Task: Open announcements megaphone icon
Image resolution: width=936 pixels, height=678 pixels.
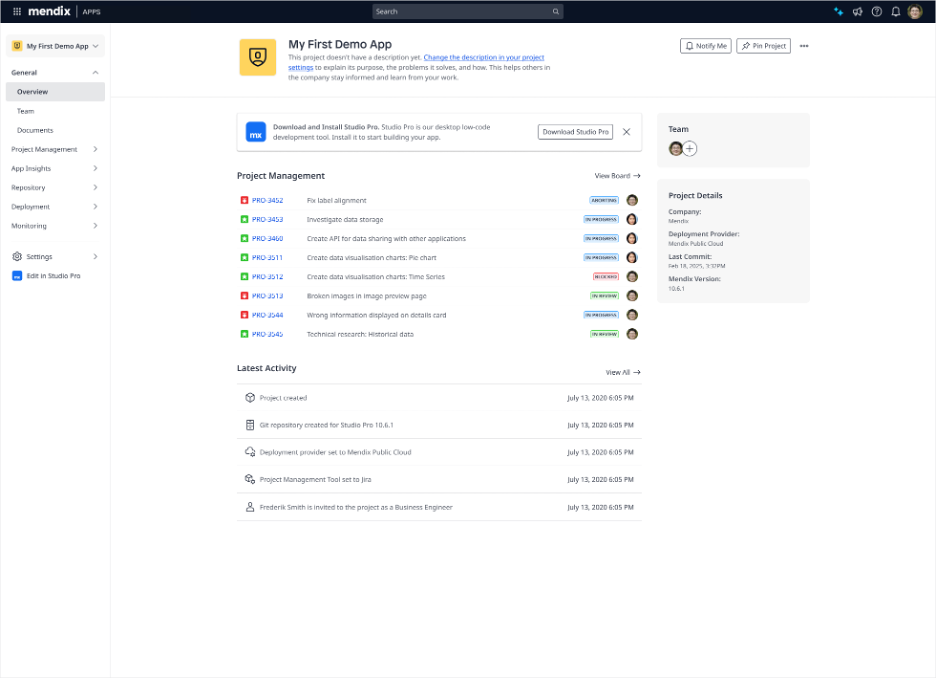Action: pyautogui.click(x=857, y=12)
